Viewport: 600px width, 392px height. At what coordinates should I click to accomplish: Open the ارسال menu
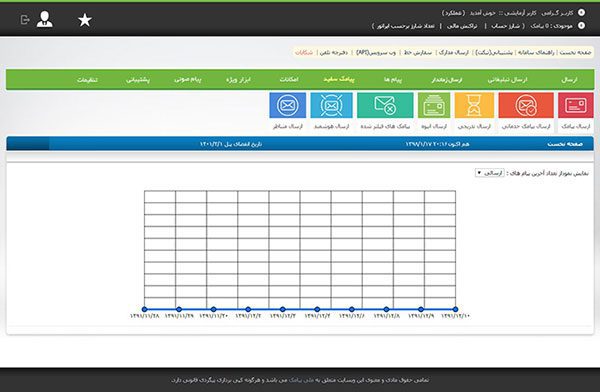coord(569,80)
